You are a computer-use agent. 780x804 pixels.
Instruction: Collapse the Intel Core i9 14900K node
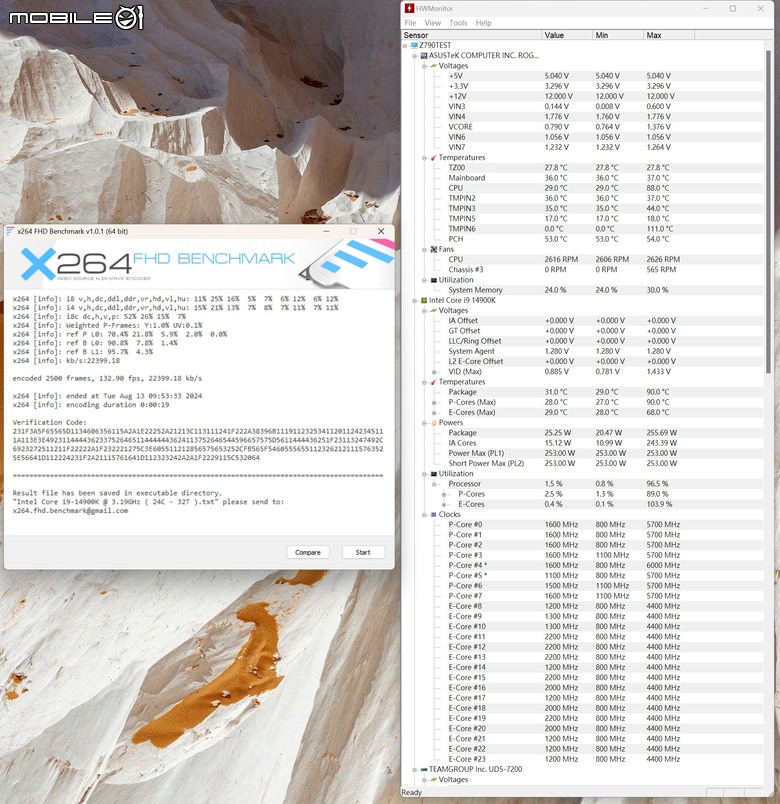point(414,301)
